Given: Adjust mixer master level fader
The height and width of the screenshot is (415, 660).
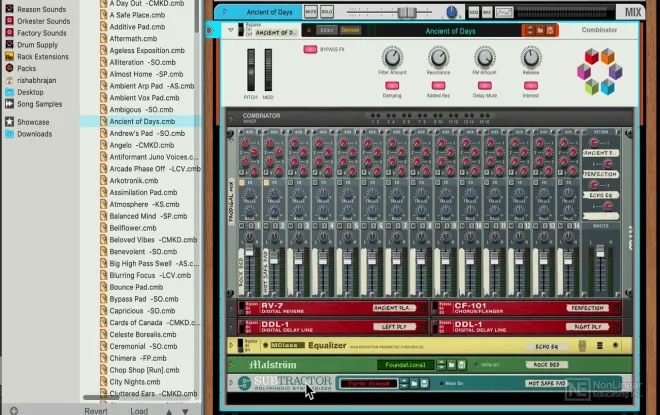Looking at the screenshot, I should [600, 252].
